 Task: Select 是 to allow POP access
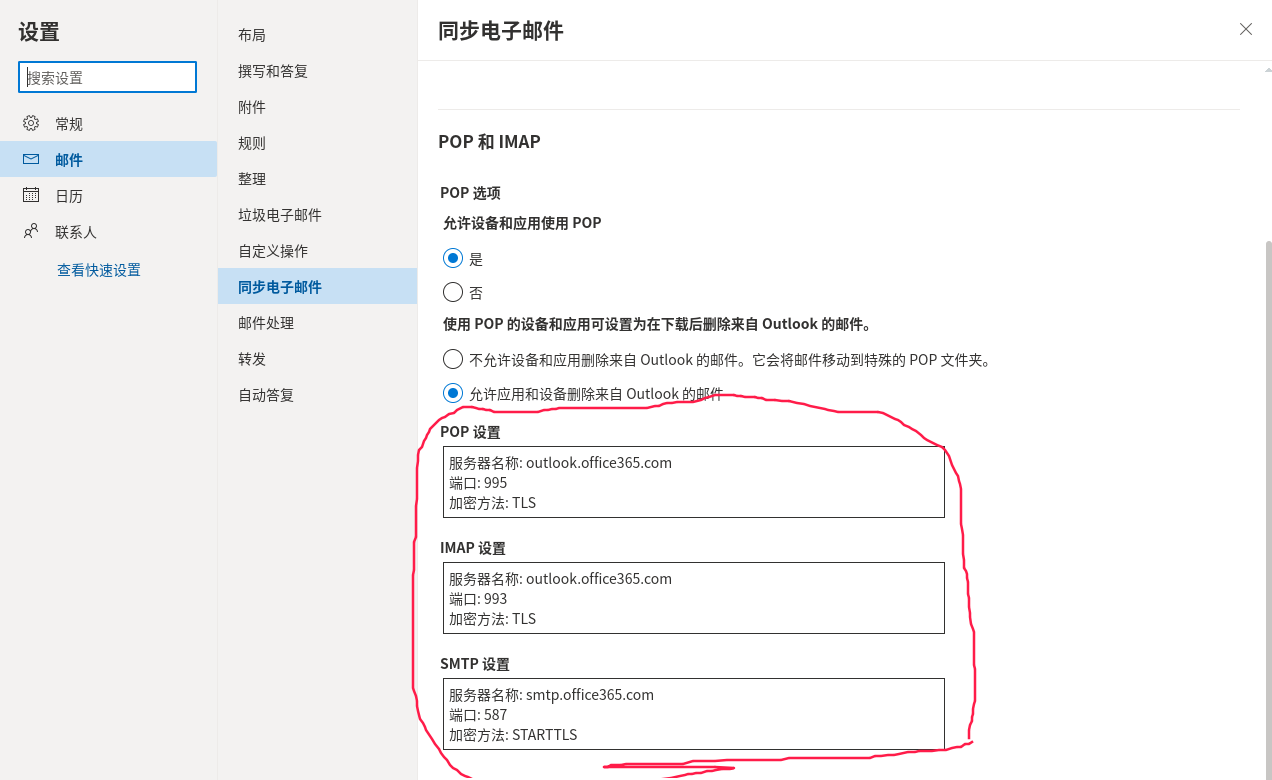point(453,258)
